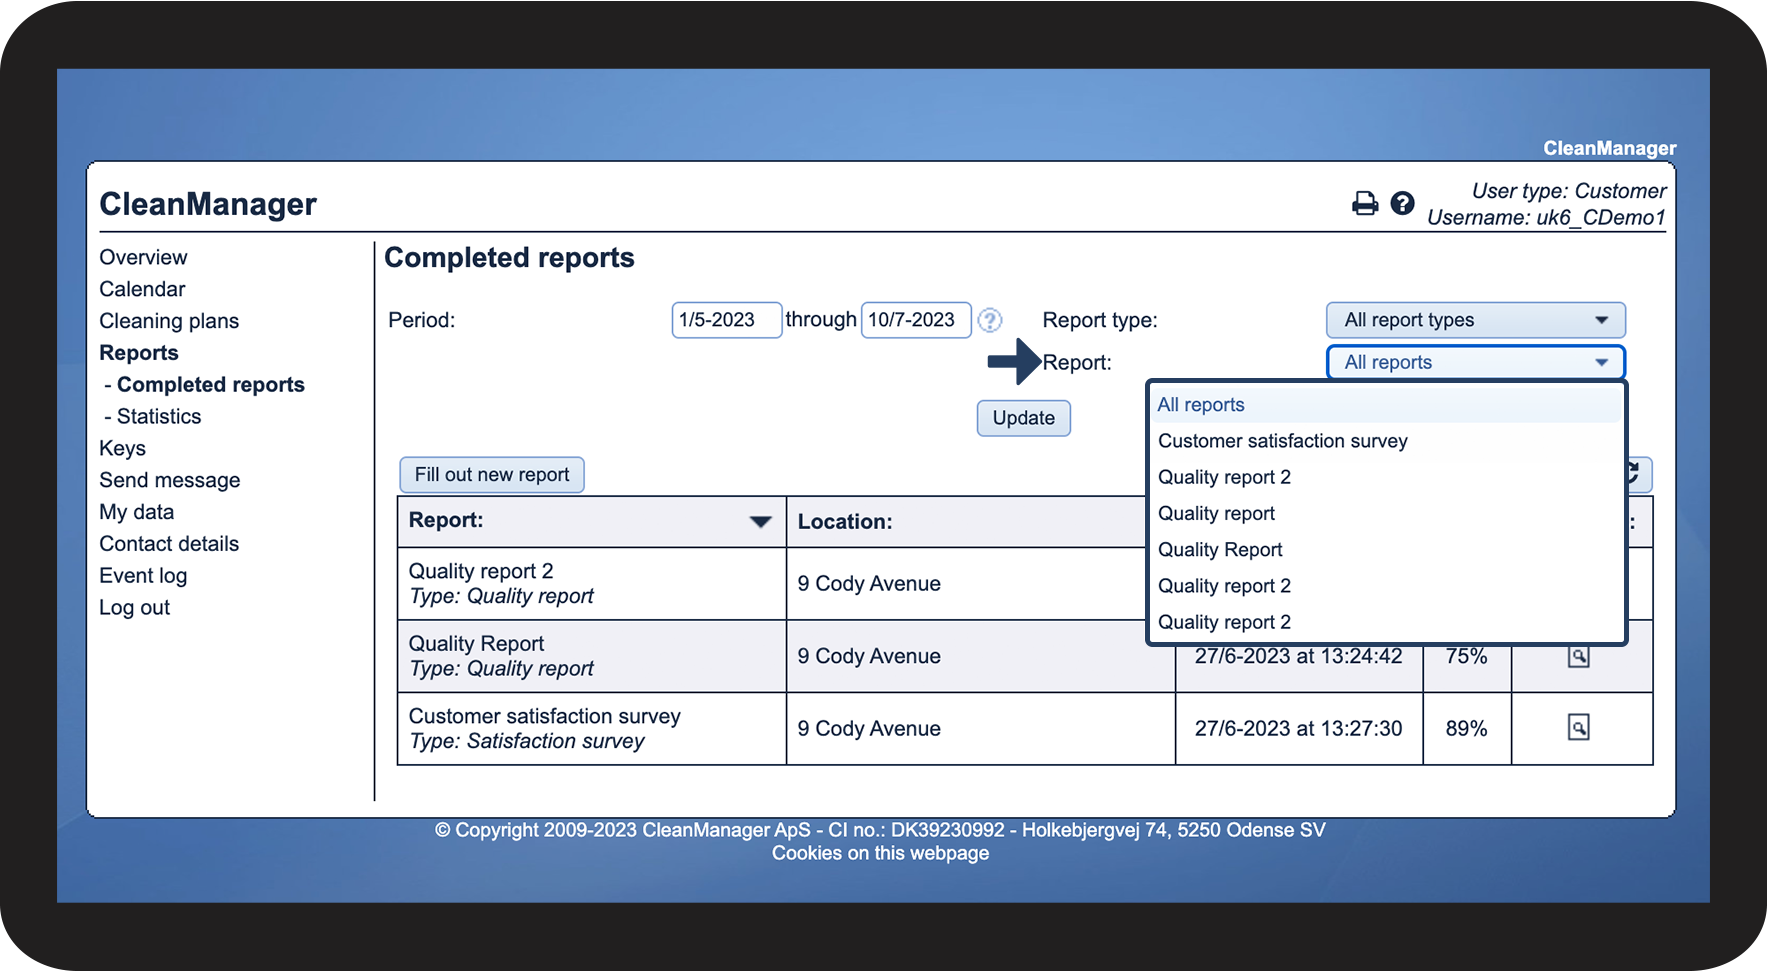The height and width of the screenshot is (971, 1767).
Task: Click Log out in sidebar
Action: pyautogui.click(x=135, y=608)
